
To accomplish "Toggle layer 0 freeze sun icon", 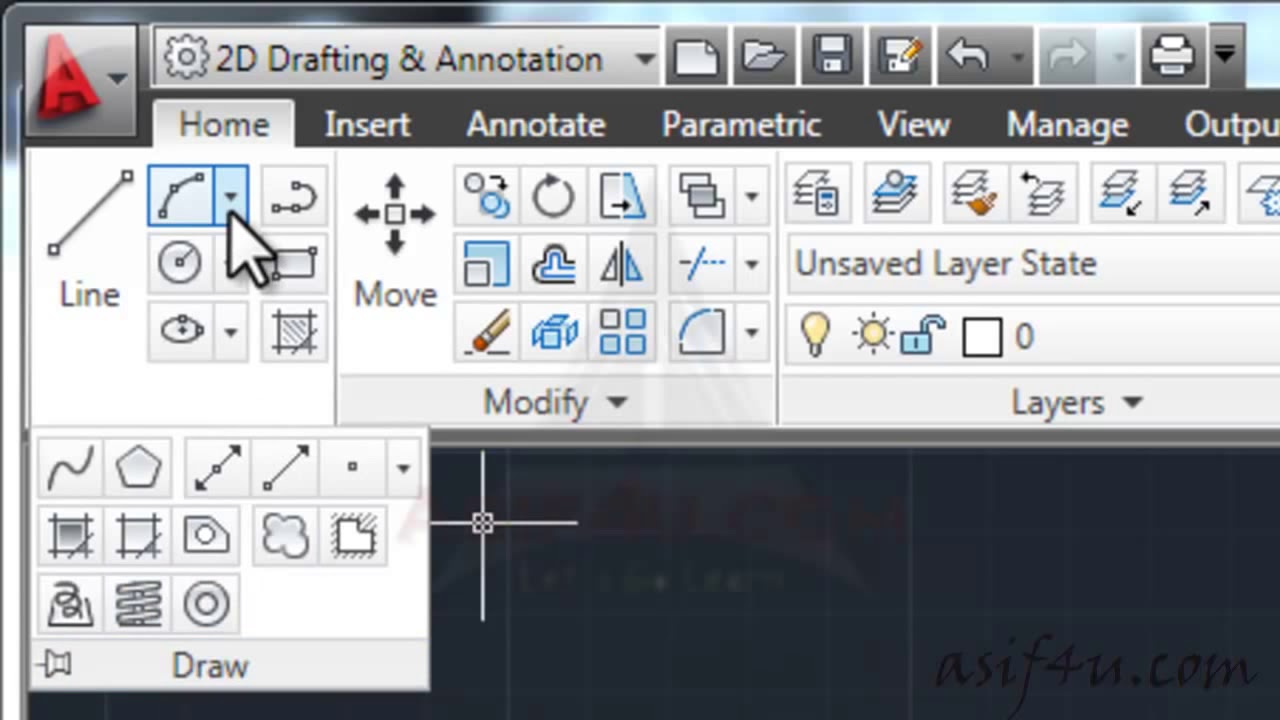I will (x=872, y=335).
